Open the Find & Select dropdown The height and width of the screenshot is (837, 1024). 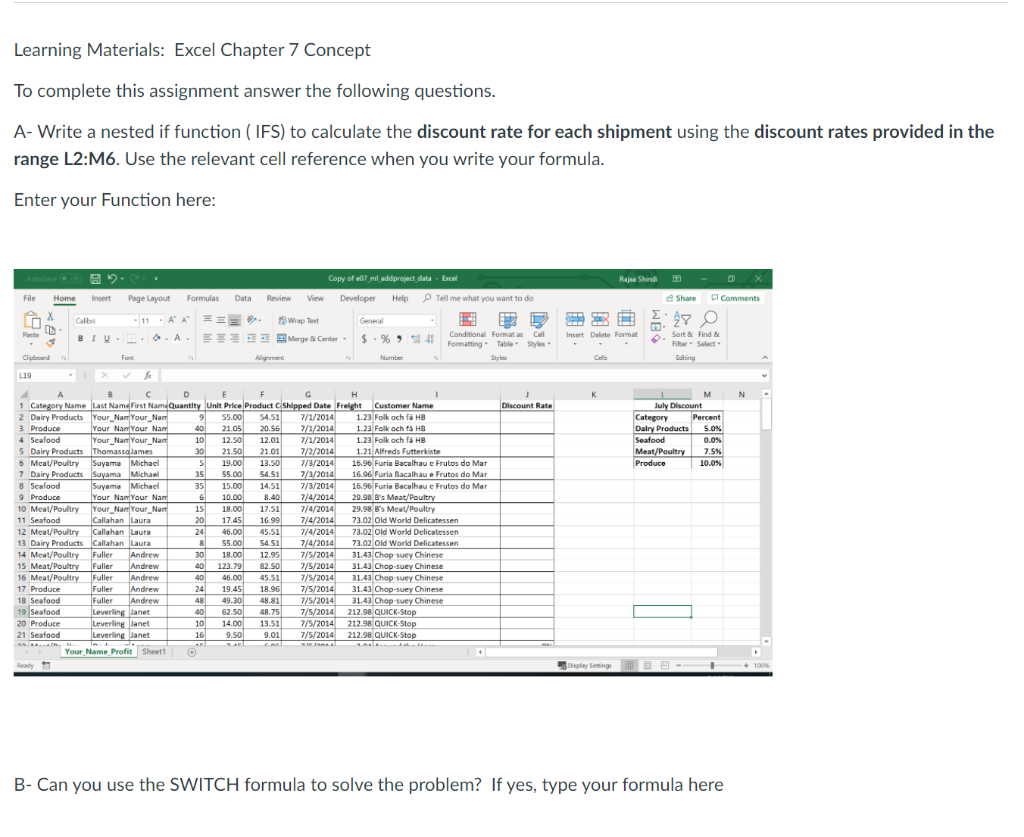709,330
